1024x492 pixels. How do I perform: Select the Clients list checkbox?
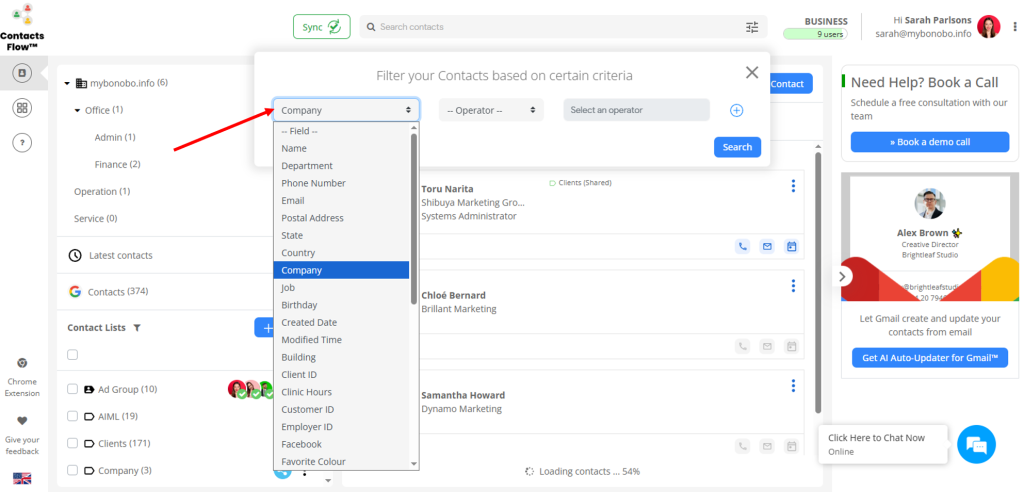click(x=72, y=443)
